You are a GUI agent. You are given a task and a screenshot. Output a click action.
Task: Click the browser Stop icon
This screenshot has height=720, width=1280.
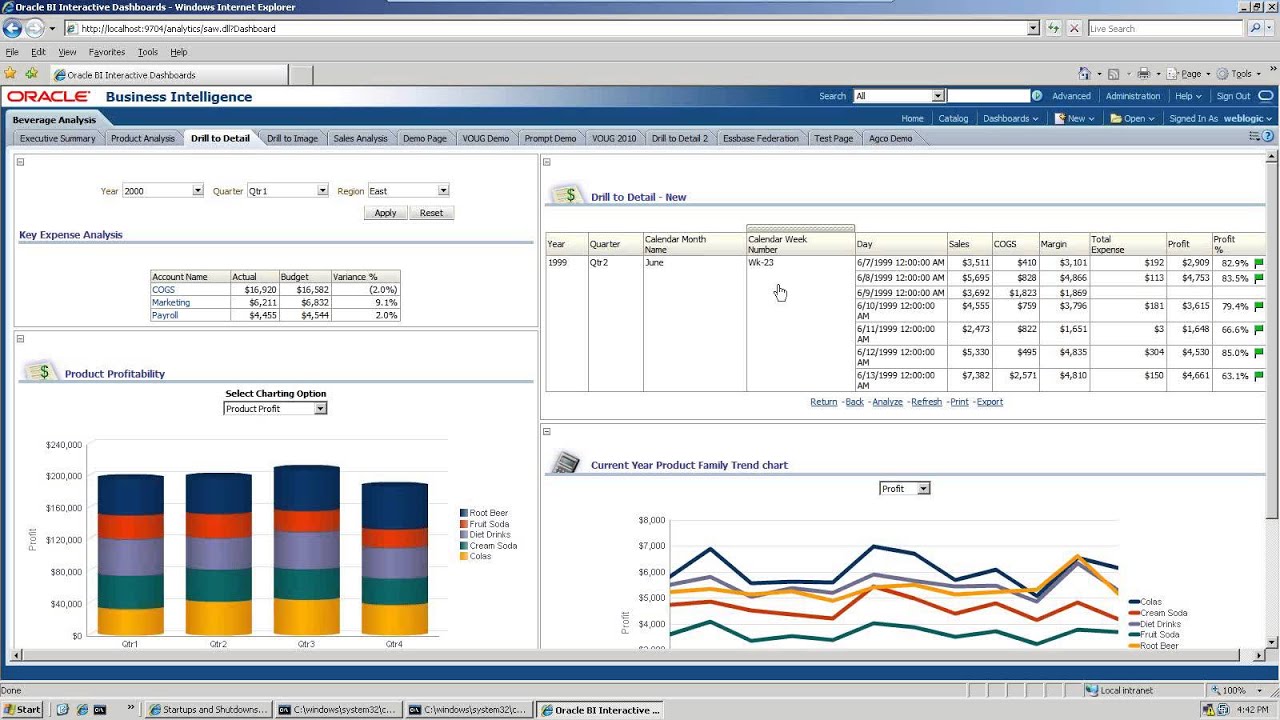tap(1075, 29)
